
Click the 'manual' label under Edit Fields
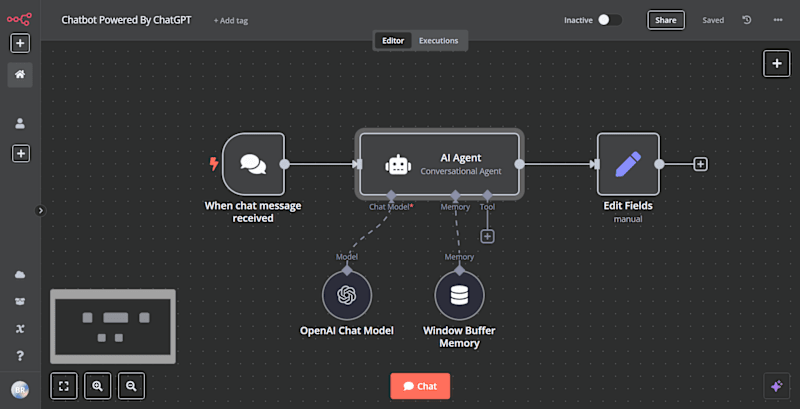pyautogui.click(x=628, y=219)
